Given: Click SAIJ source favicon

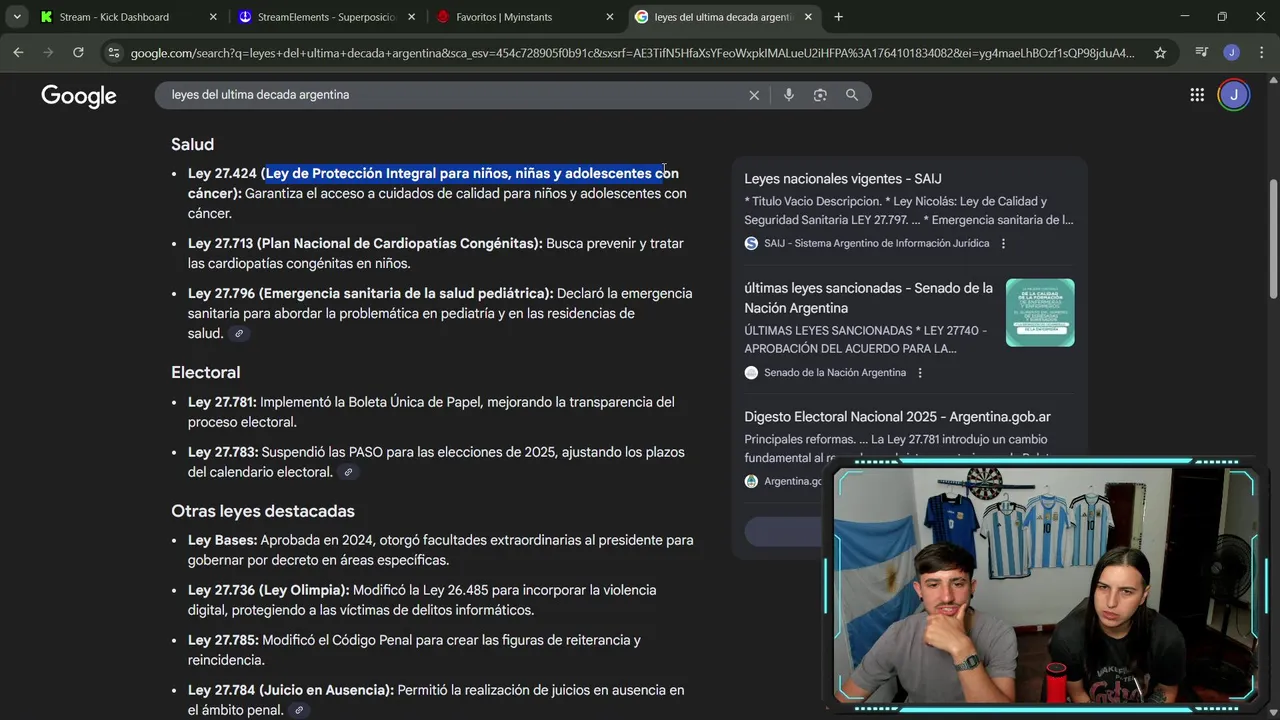Looking at the screenshot, I should pos(751,243).
